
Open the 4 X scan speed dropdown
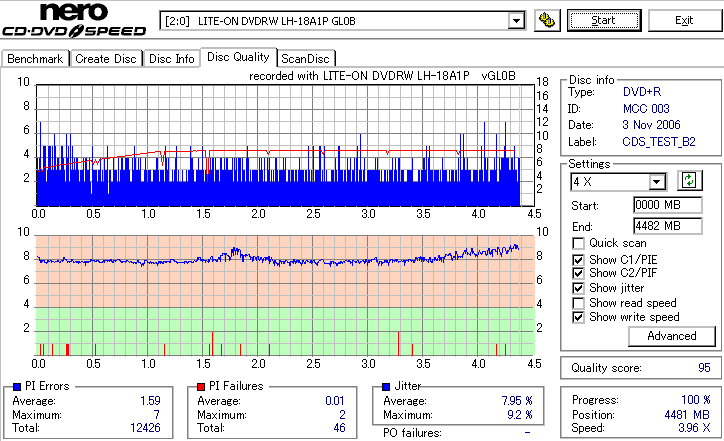click(656, 182)
